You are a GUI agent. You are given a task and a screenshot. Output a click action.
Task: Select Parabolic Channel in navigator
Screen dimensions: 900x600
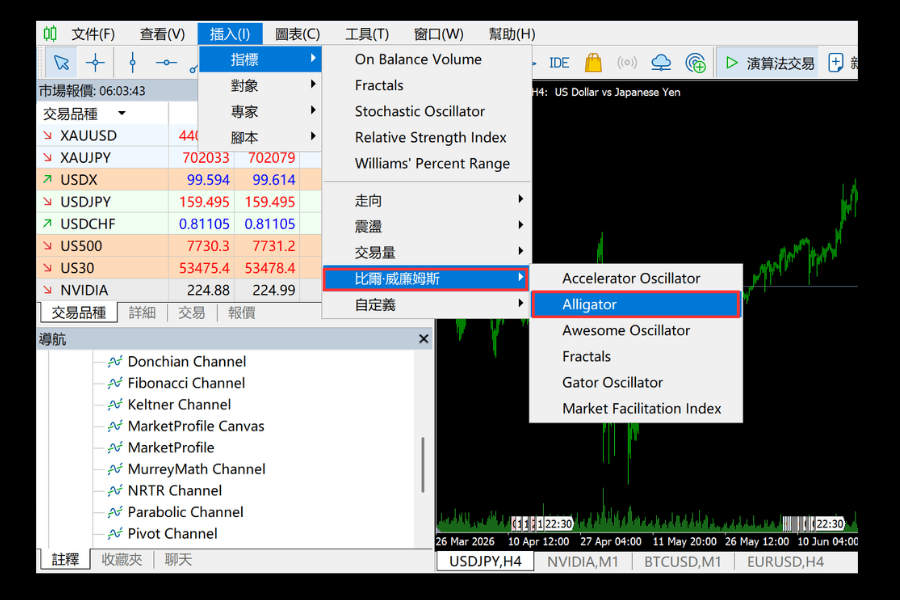[185, 512]
